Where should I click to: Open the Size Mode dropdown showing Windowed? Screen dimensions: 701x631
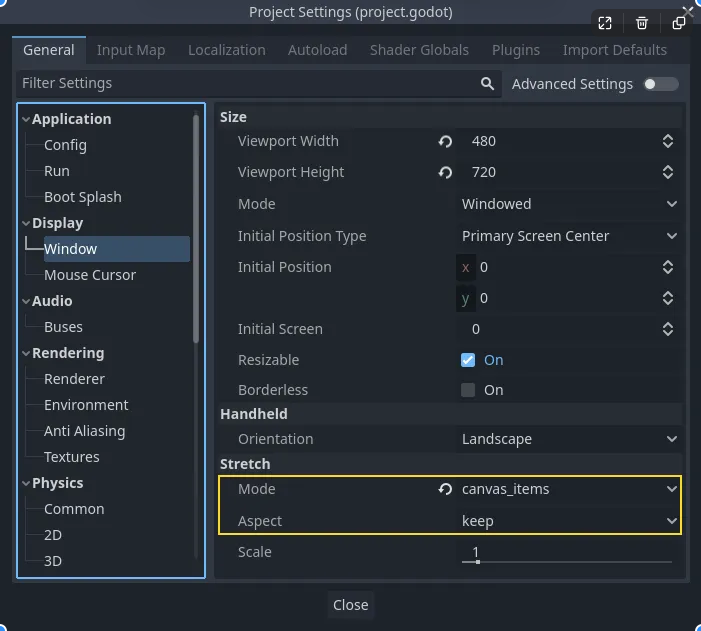[569, 204]
